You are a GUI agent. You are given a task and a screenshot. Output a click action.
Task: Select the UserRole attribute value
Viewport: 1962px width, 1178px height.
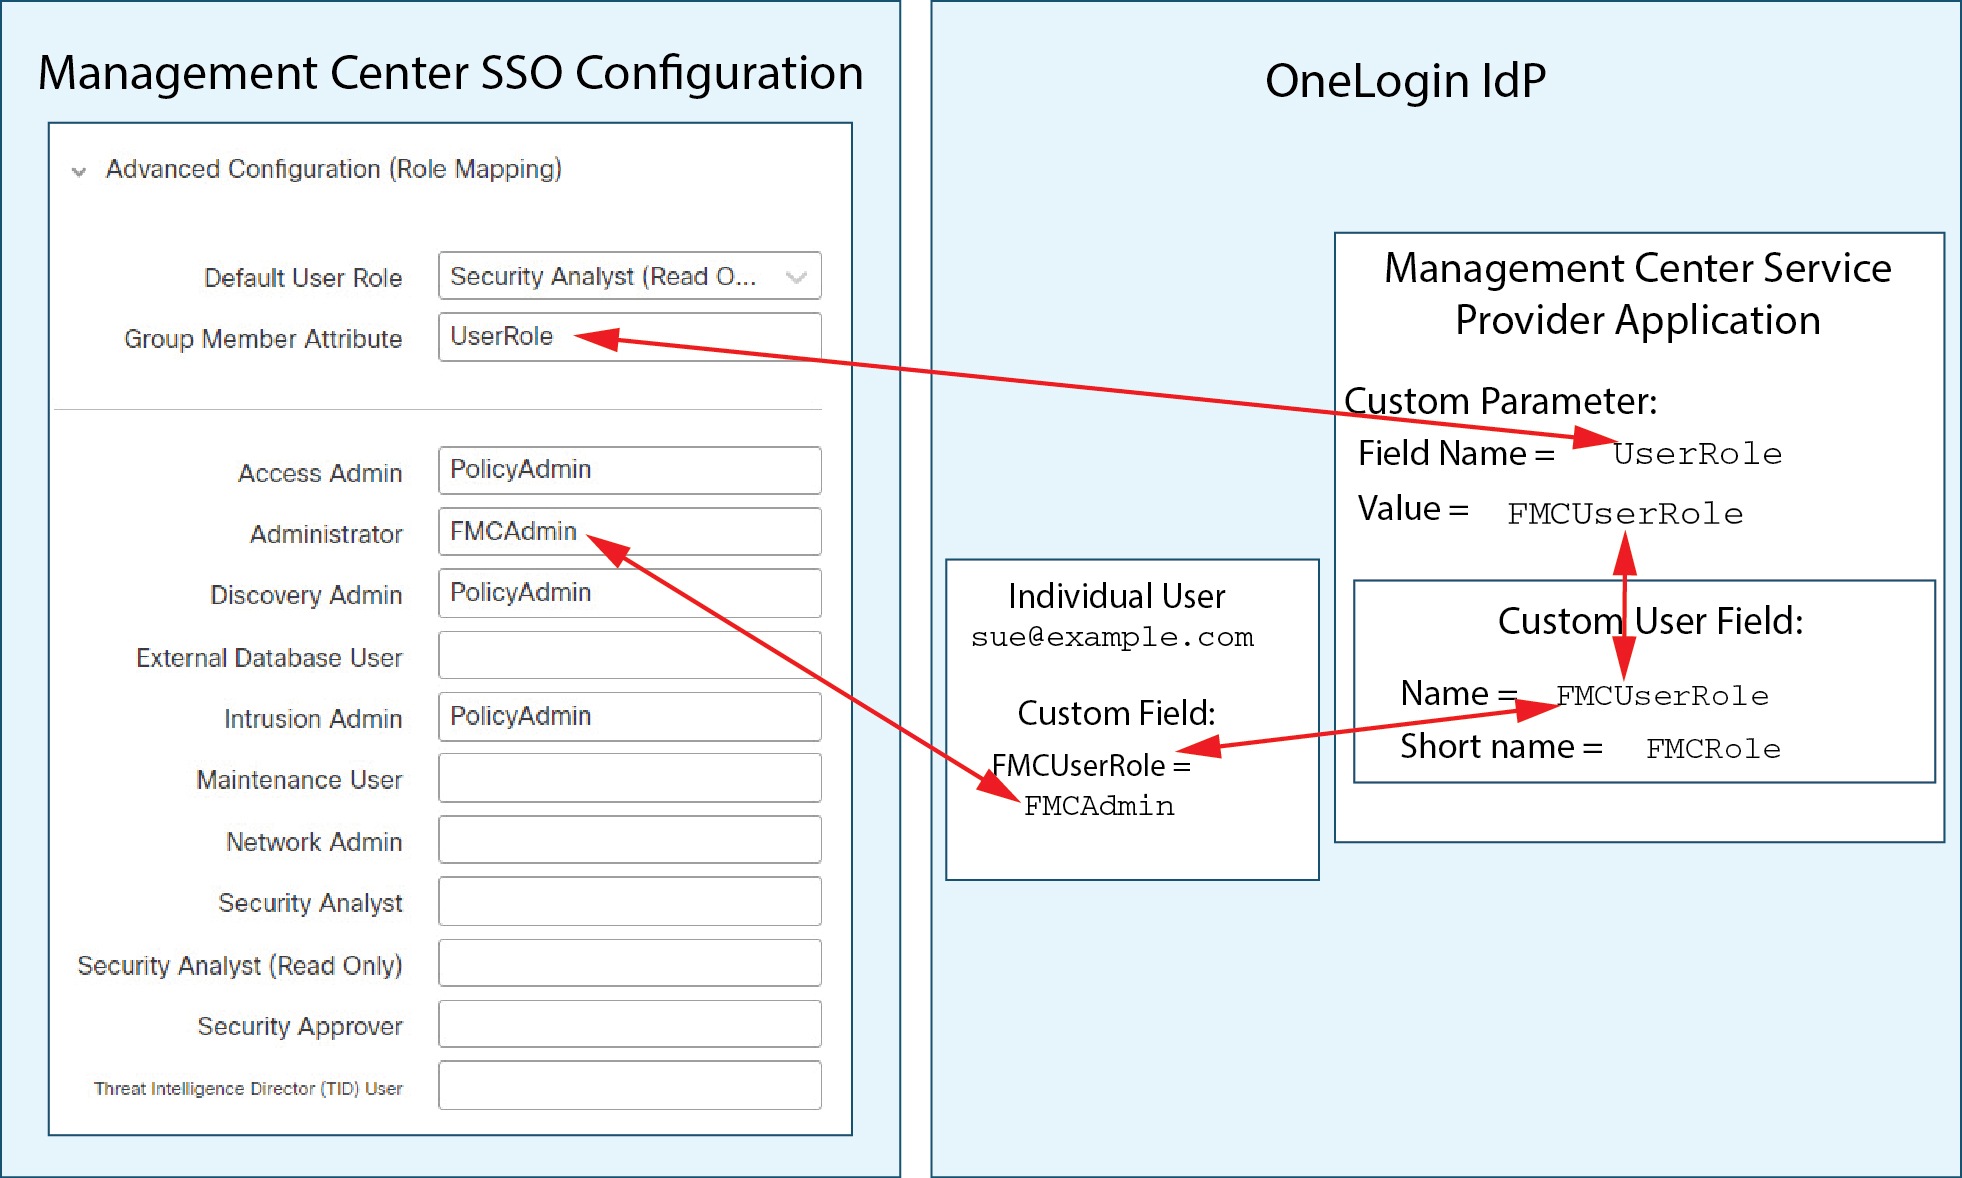501,337
